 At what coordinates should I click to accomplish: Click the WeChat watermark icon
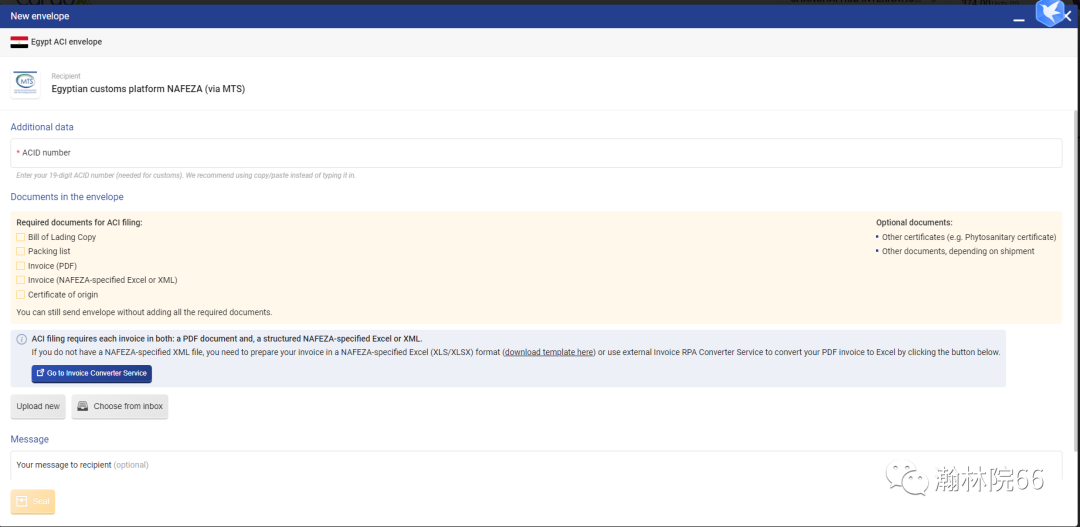point(913,480)
